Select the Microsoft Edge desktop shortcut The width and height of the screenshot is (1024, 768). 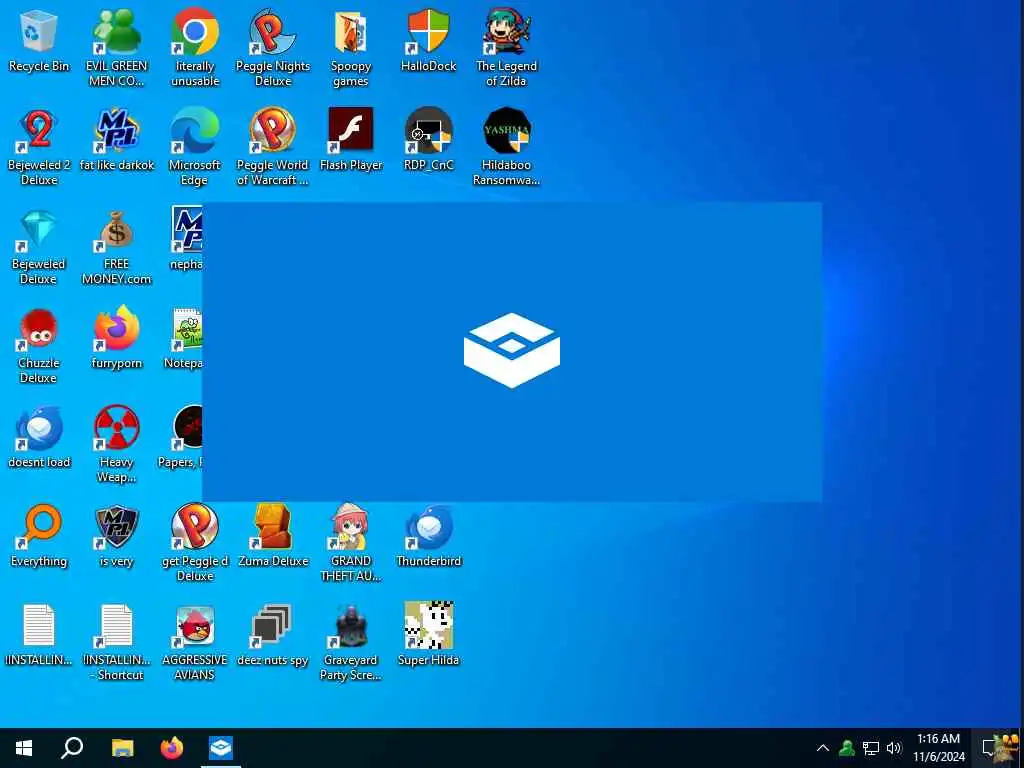click(x=195, y=148)
